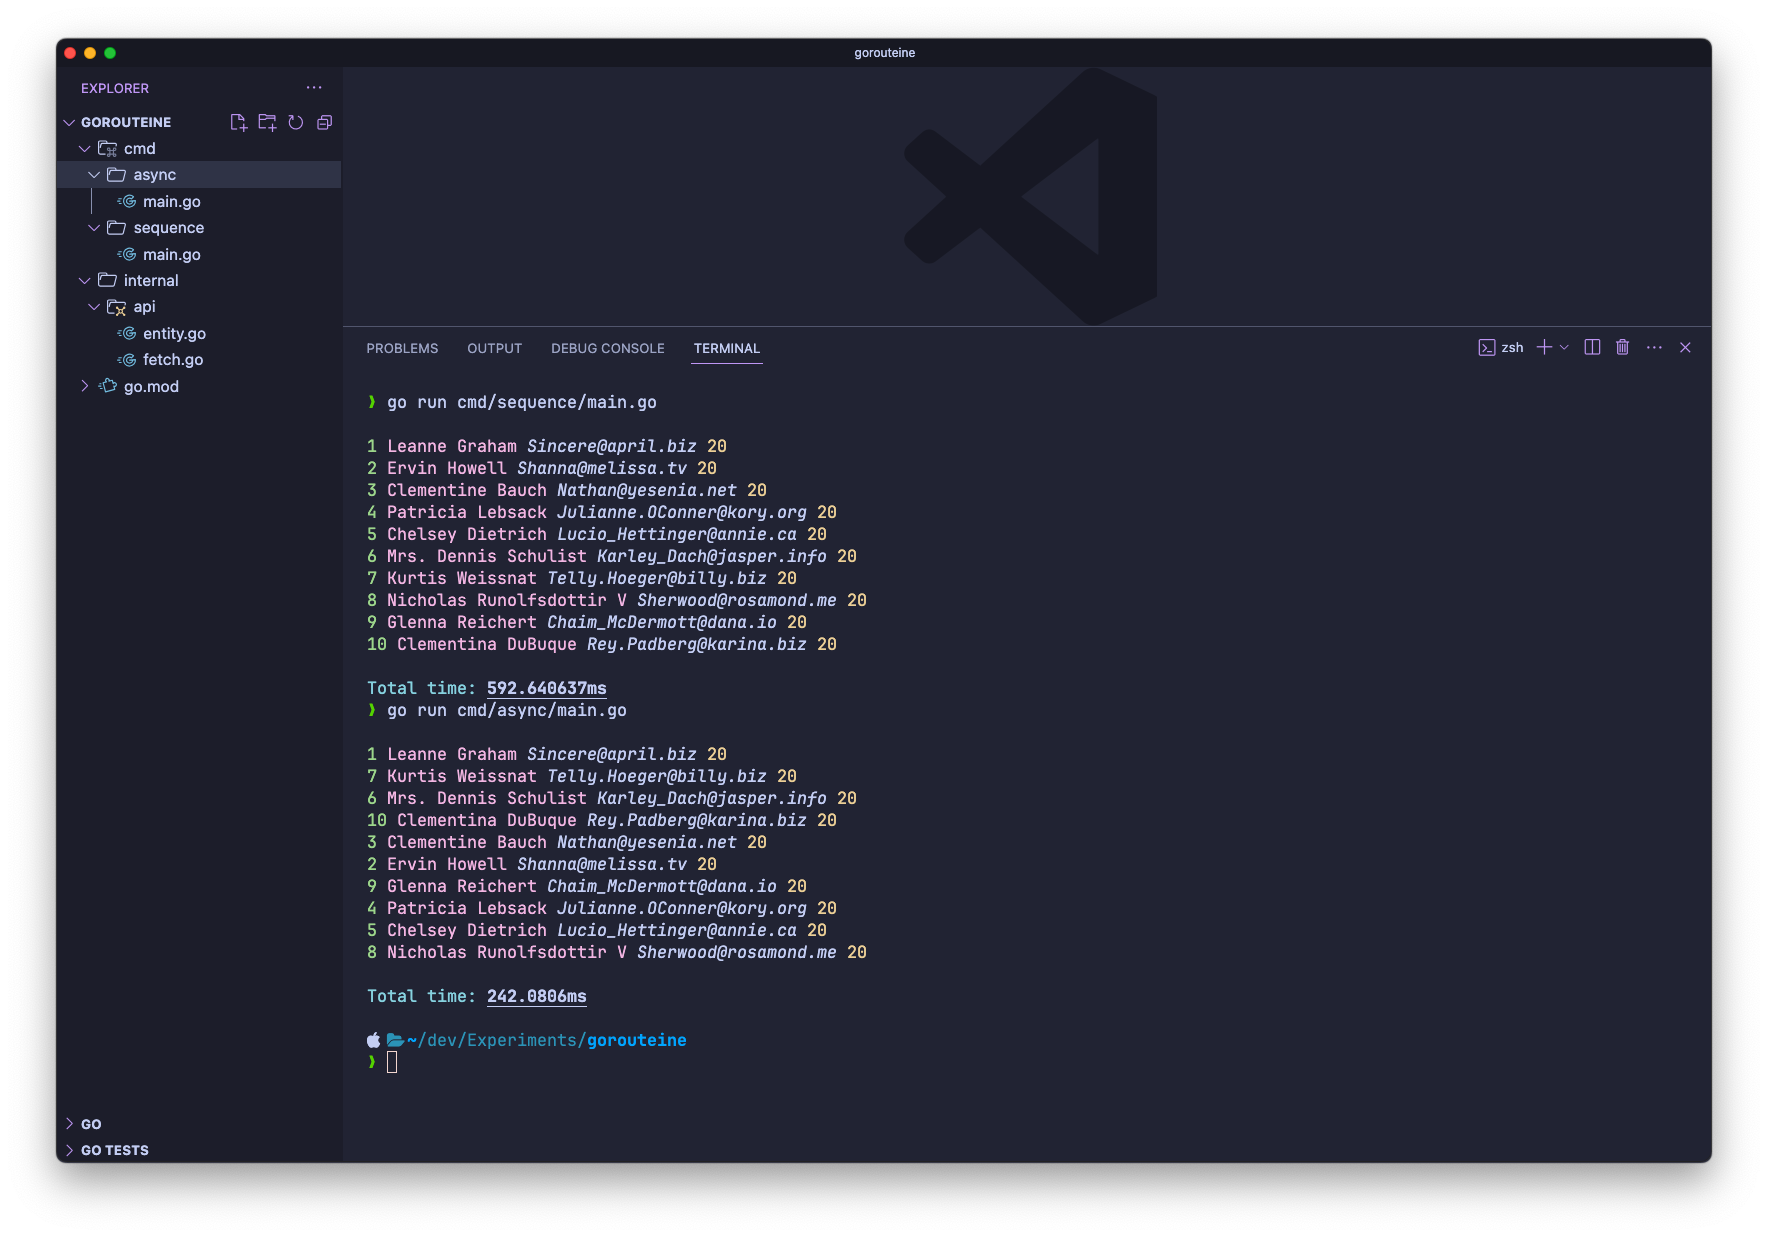Image resolution: width=1768 pixels, height=1237 pixels.
Task: Click the folder icon in terminal prompt
Action: click(395, 1040)
